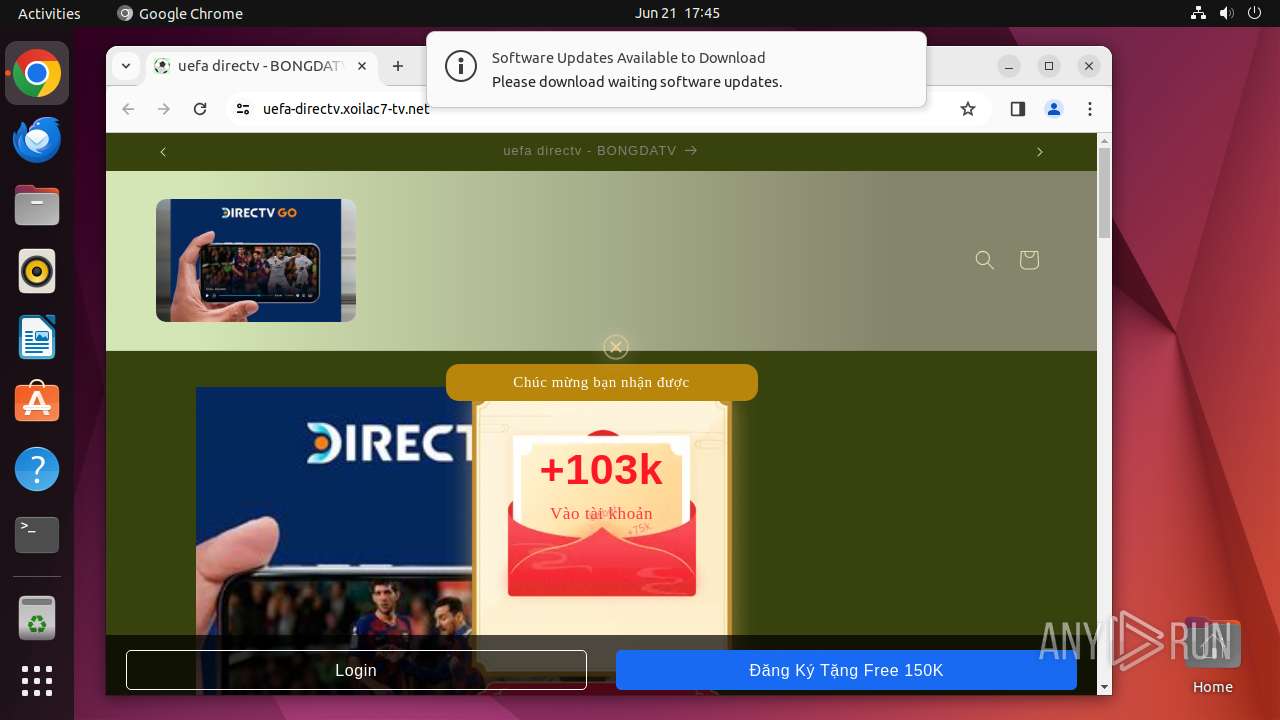The image size is (1280, 720).
Task: Click the Activities menu in top bar
Action: (x=49, y=13)
